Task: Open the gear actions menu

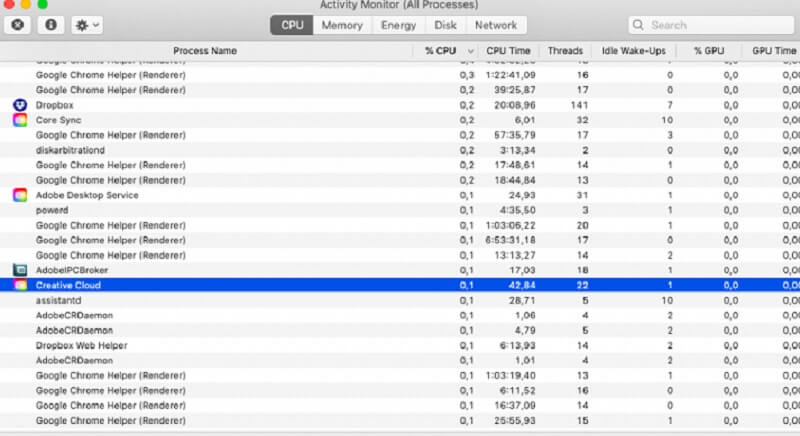Action: [x=87, y=24]
